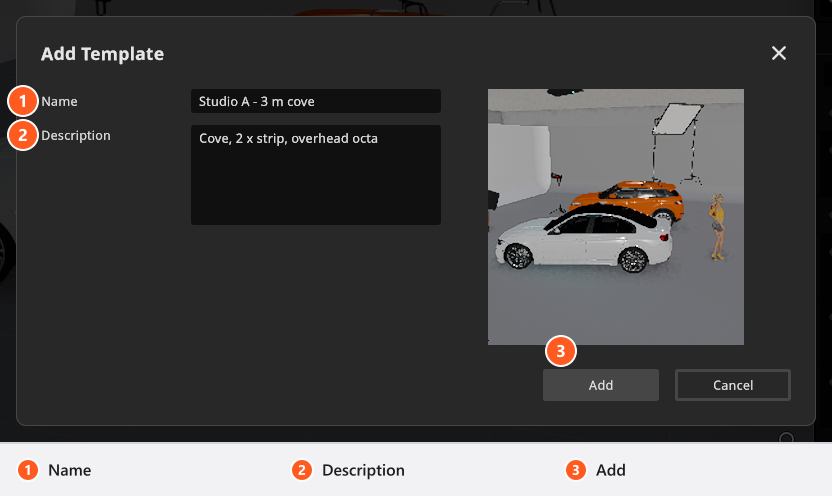
Task: Click the Cancel button
Action: click(x=733, y=385)
